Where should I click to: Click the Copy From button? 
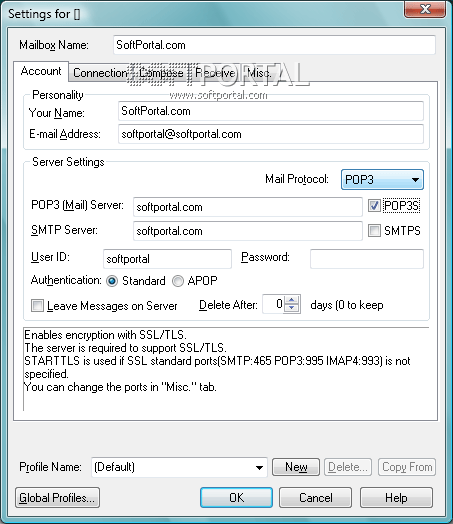[407, 467]
